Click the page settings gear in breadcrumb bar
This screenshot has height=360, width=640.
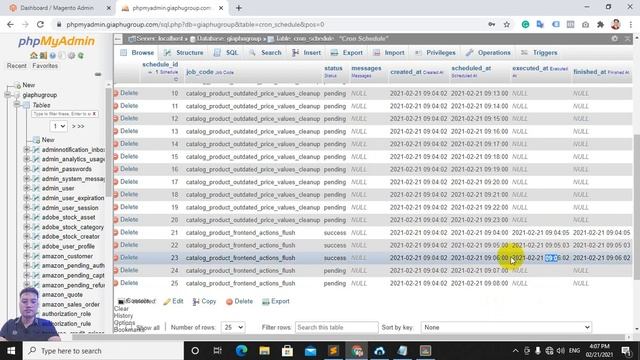(x=615, y=38)
